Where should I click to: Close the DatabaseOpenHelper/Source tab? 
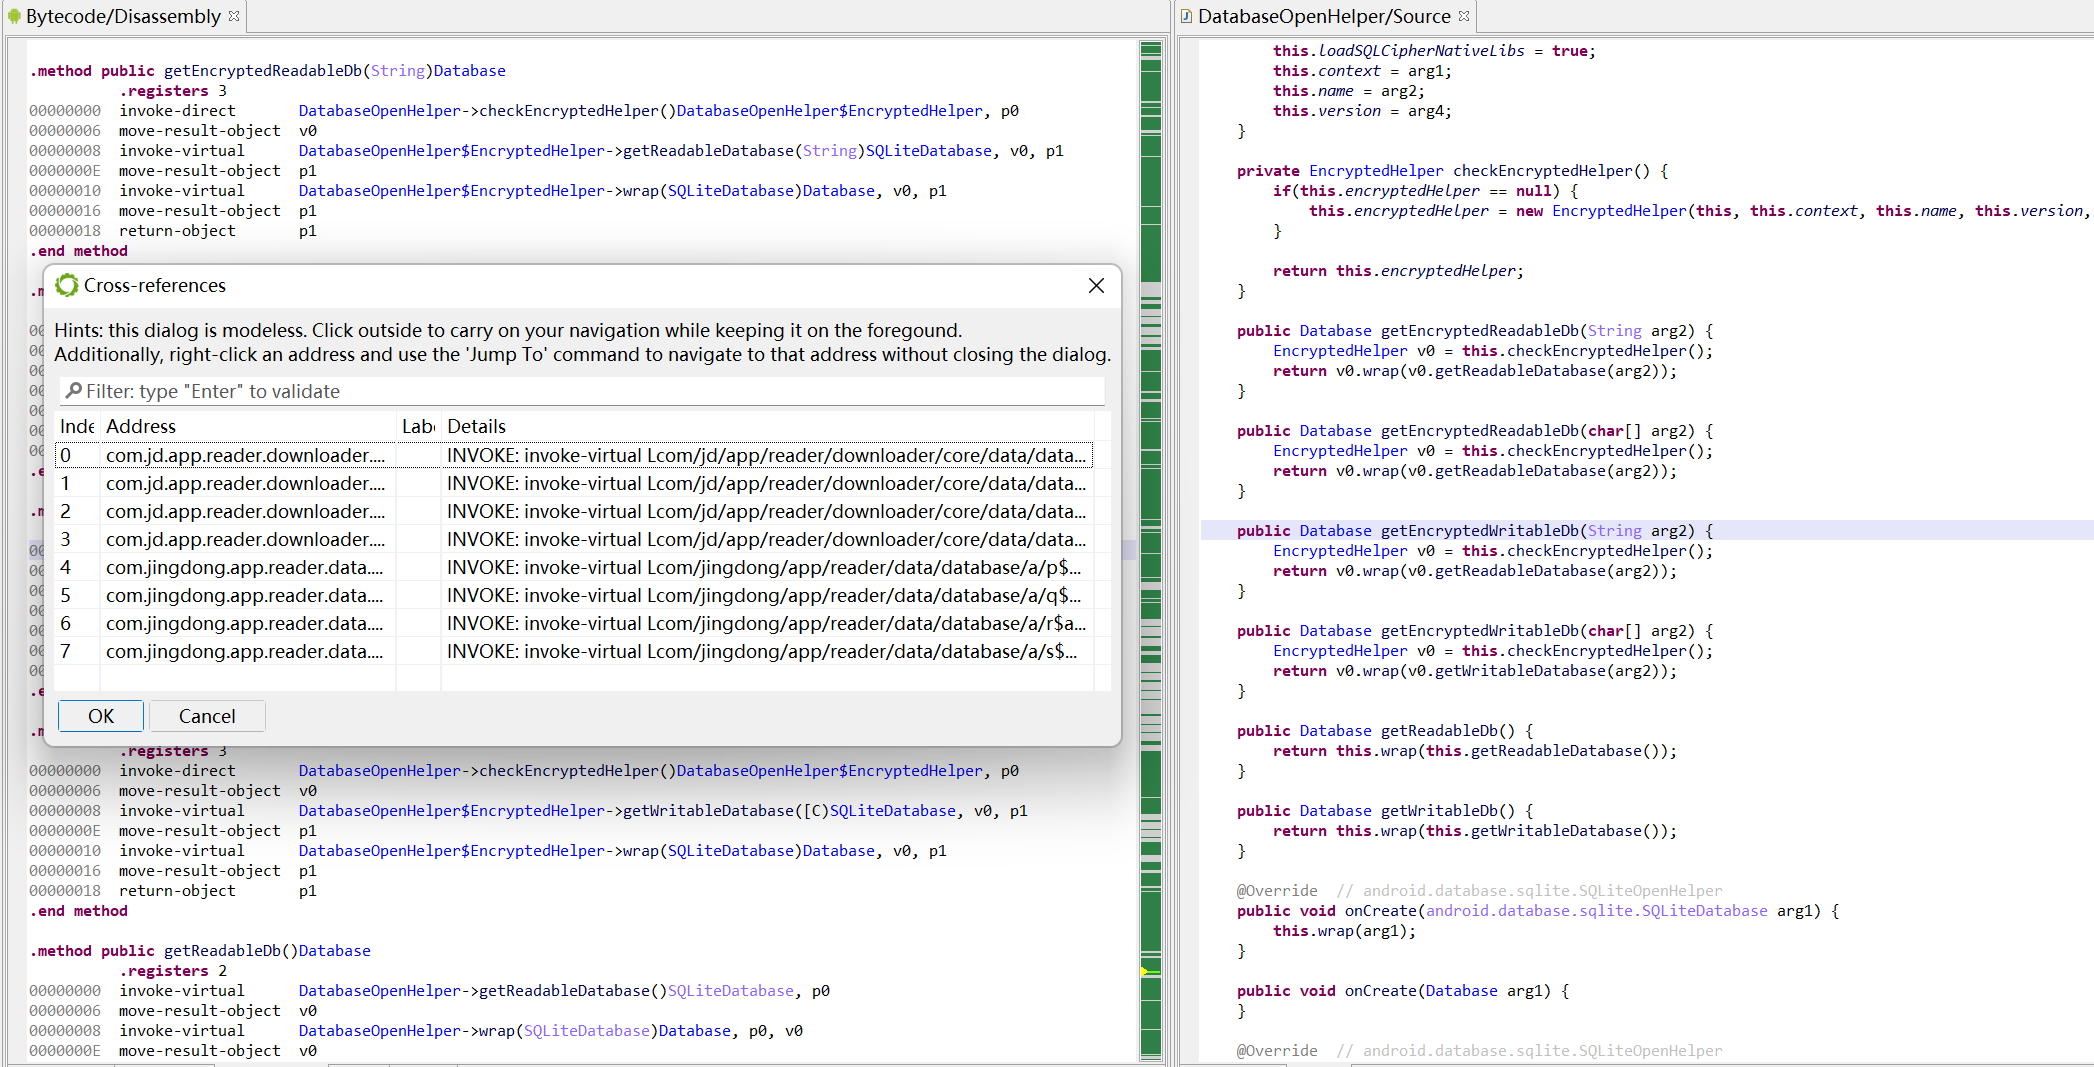pyautogui.click(x=1464, y=16)
